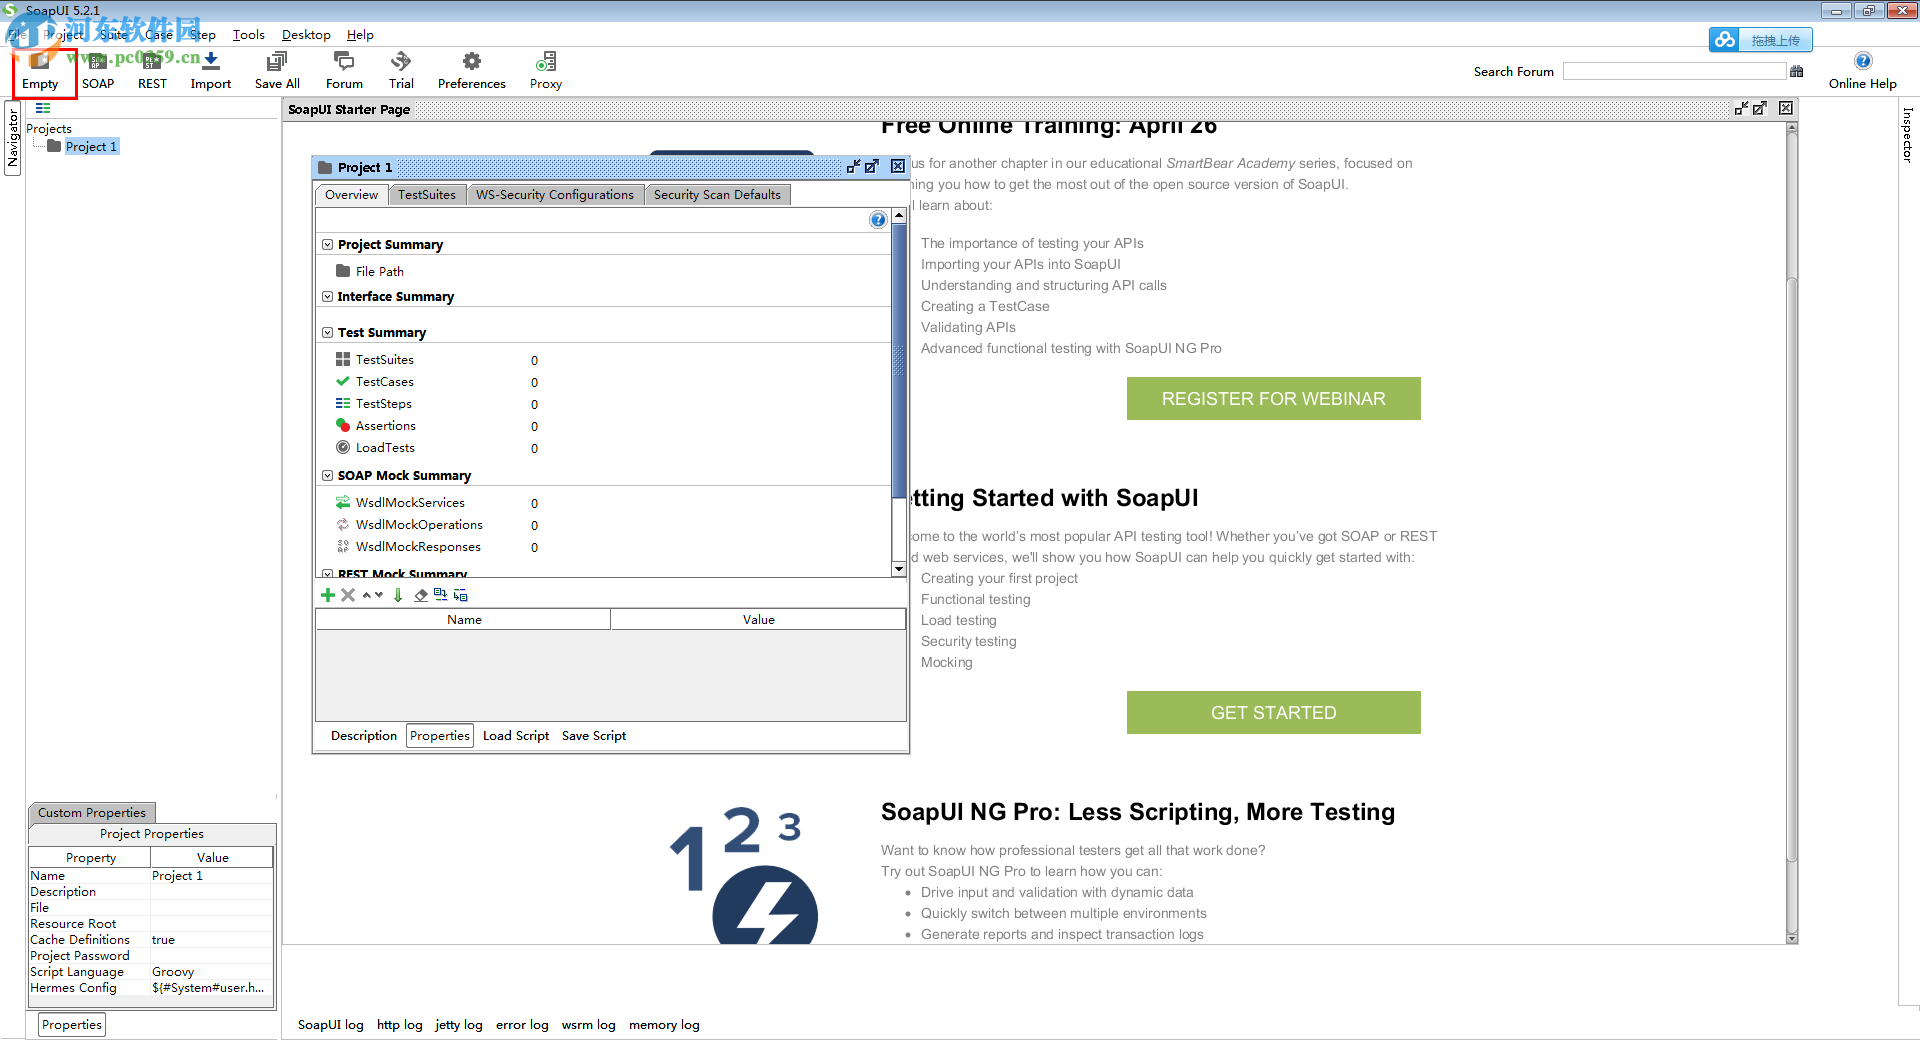Image resolution: width=1920 pixels, height=1040 pixels.
Task: Sort properties with green down arrow
Action: coord(398,595)
